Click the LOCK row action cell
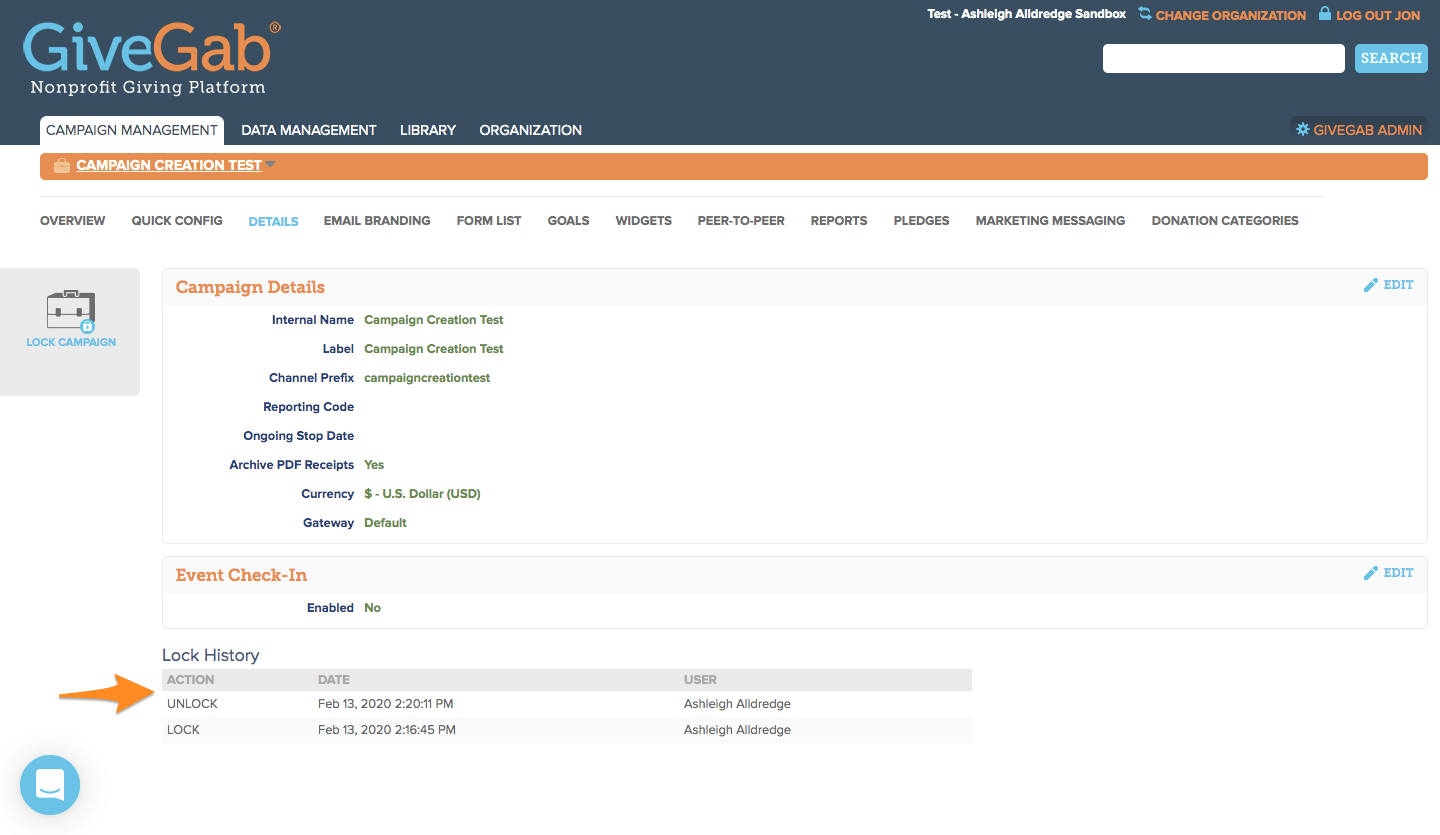Screen dimensions: 1440x835 click(x=183, y=730)
